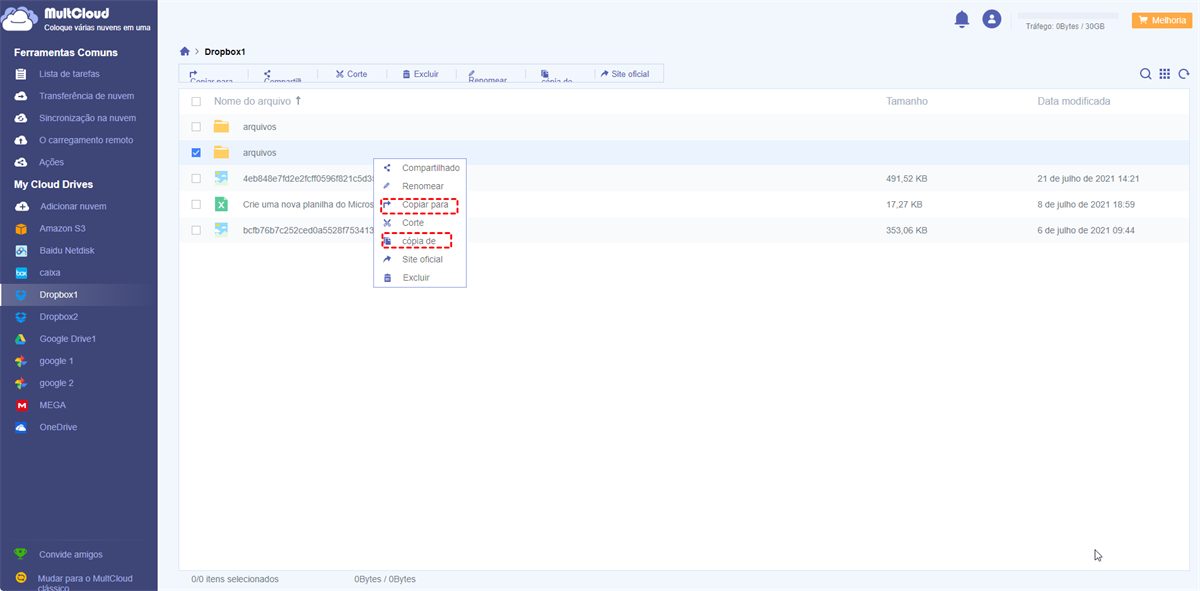Open the MEGA cloud drive

[x=52, y=405]
